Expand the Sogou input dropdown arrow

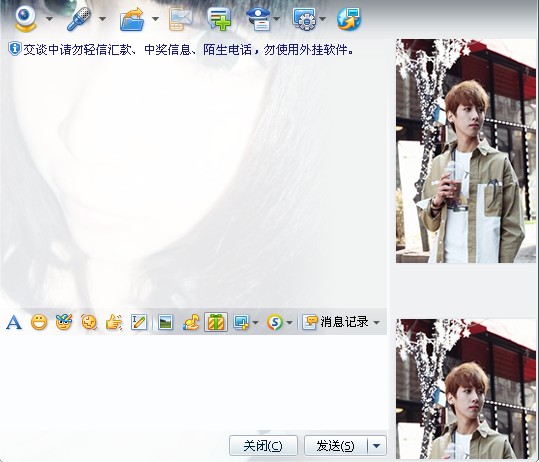click(x=289, y=322)
